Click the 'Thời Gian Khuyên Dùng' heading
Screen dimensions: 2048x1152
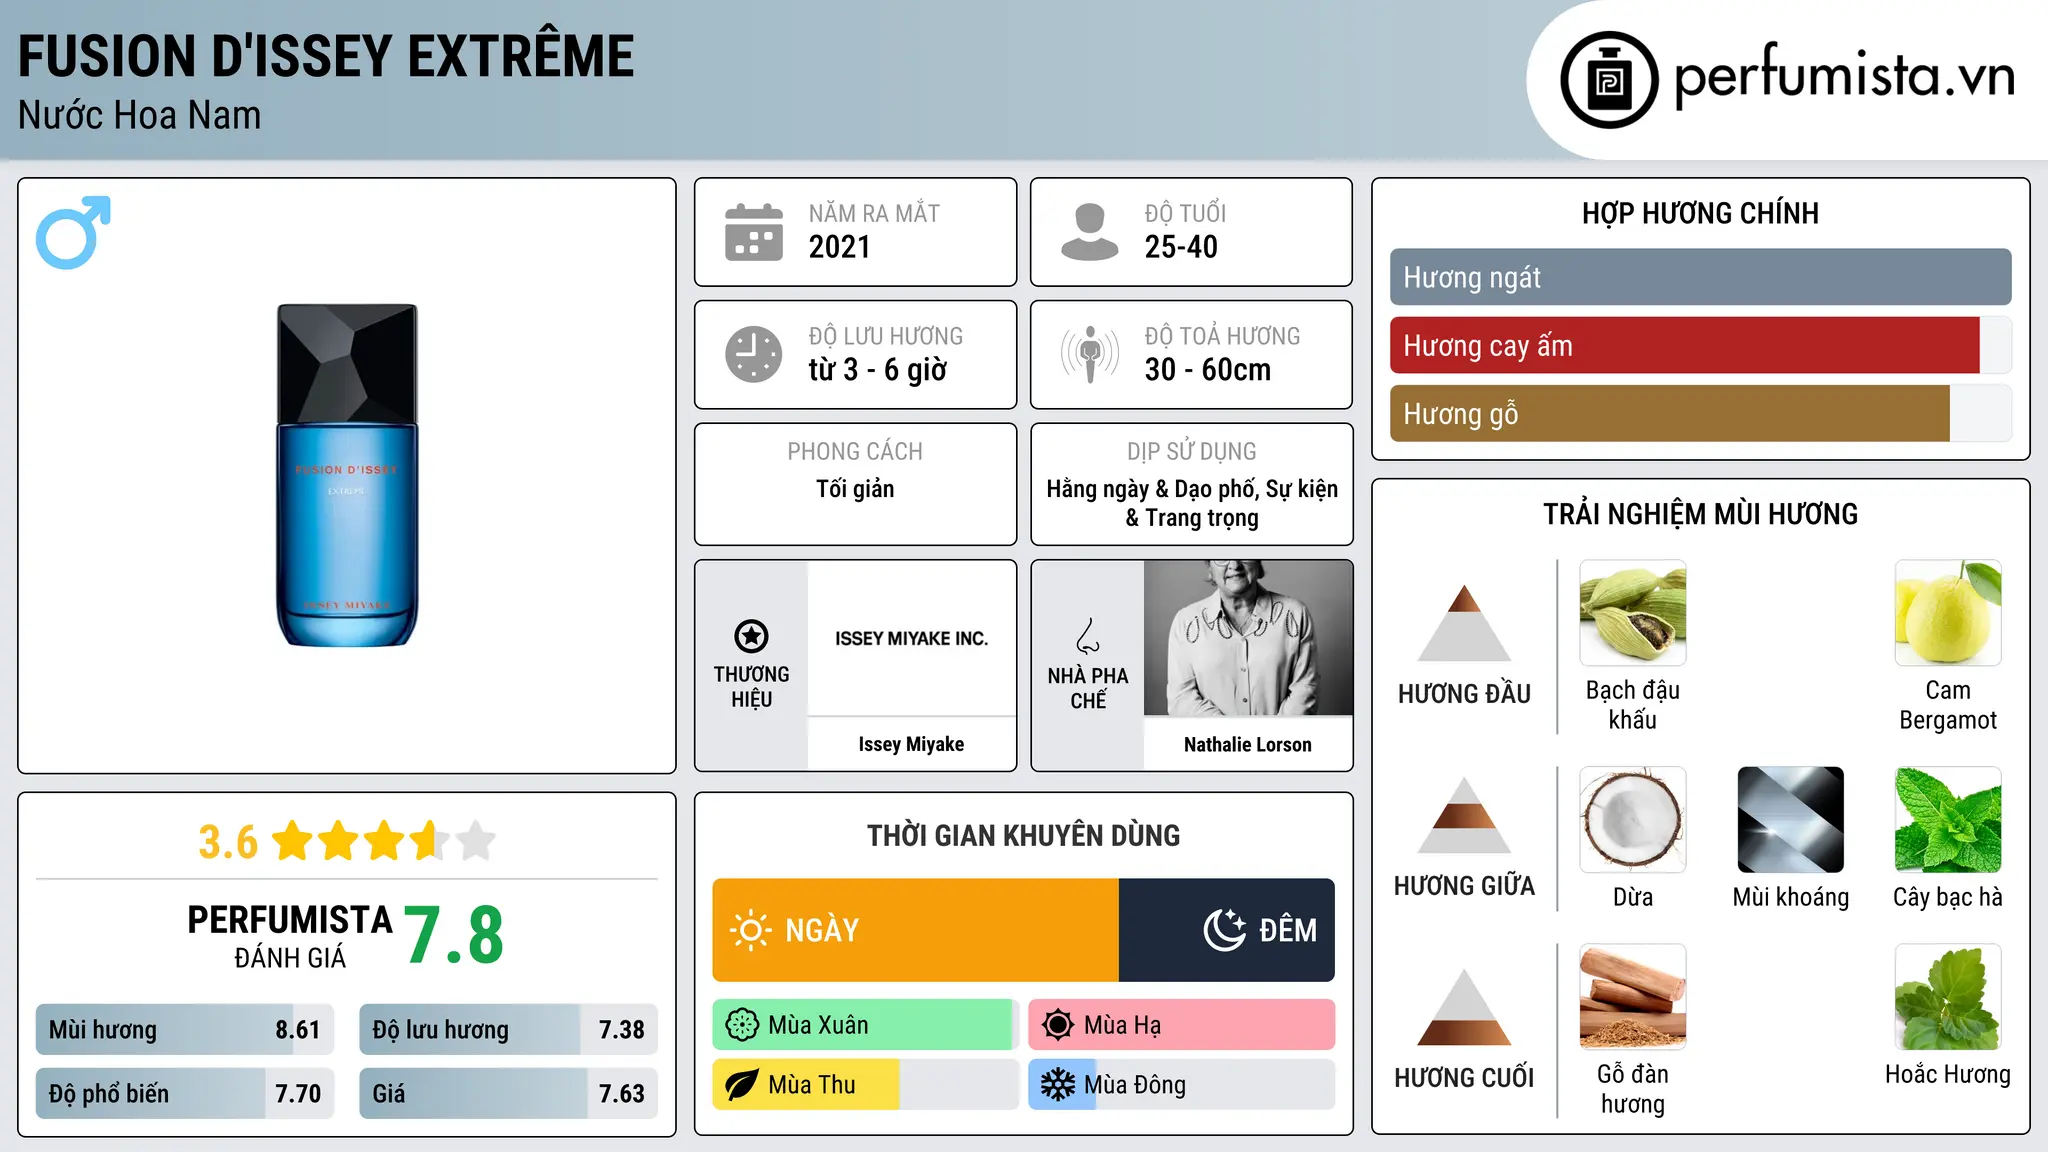pos(1024,835)
